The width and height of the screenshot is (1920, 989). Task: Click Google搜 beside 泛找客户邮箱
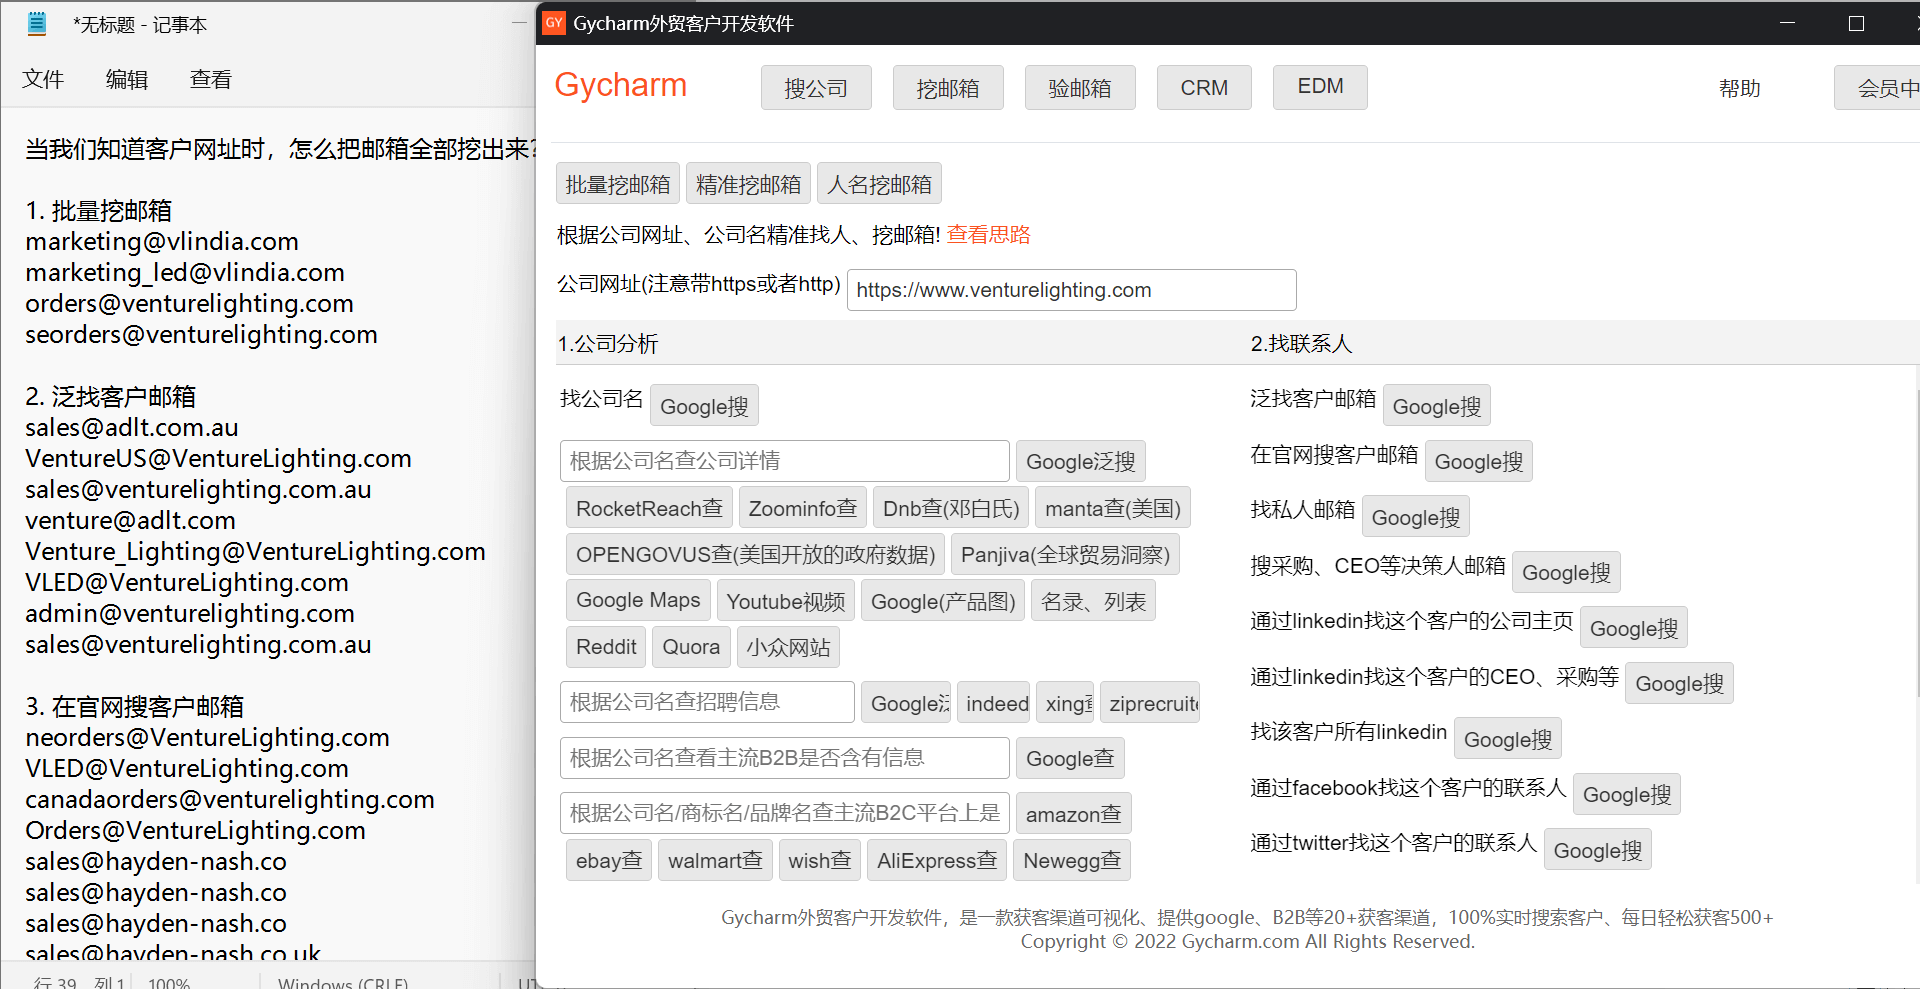point(1437,406)
